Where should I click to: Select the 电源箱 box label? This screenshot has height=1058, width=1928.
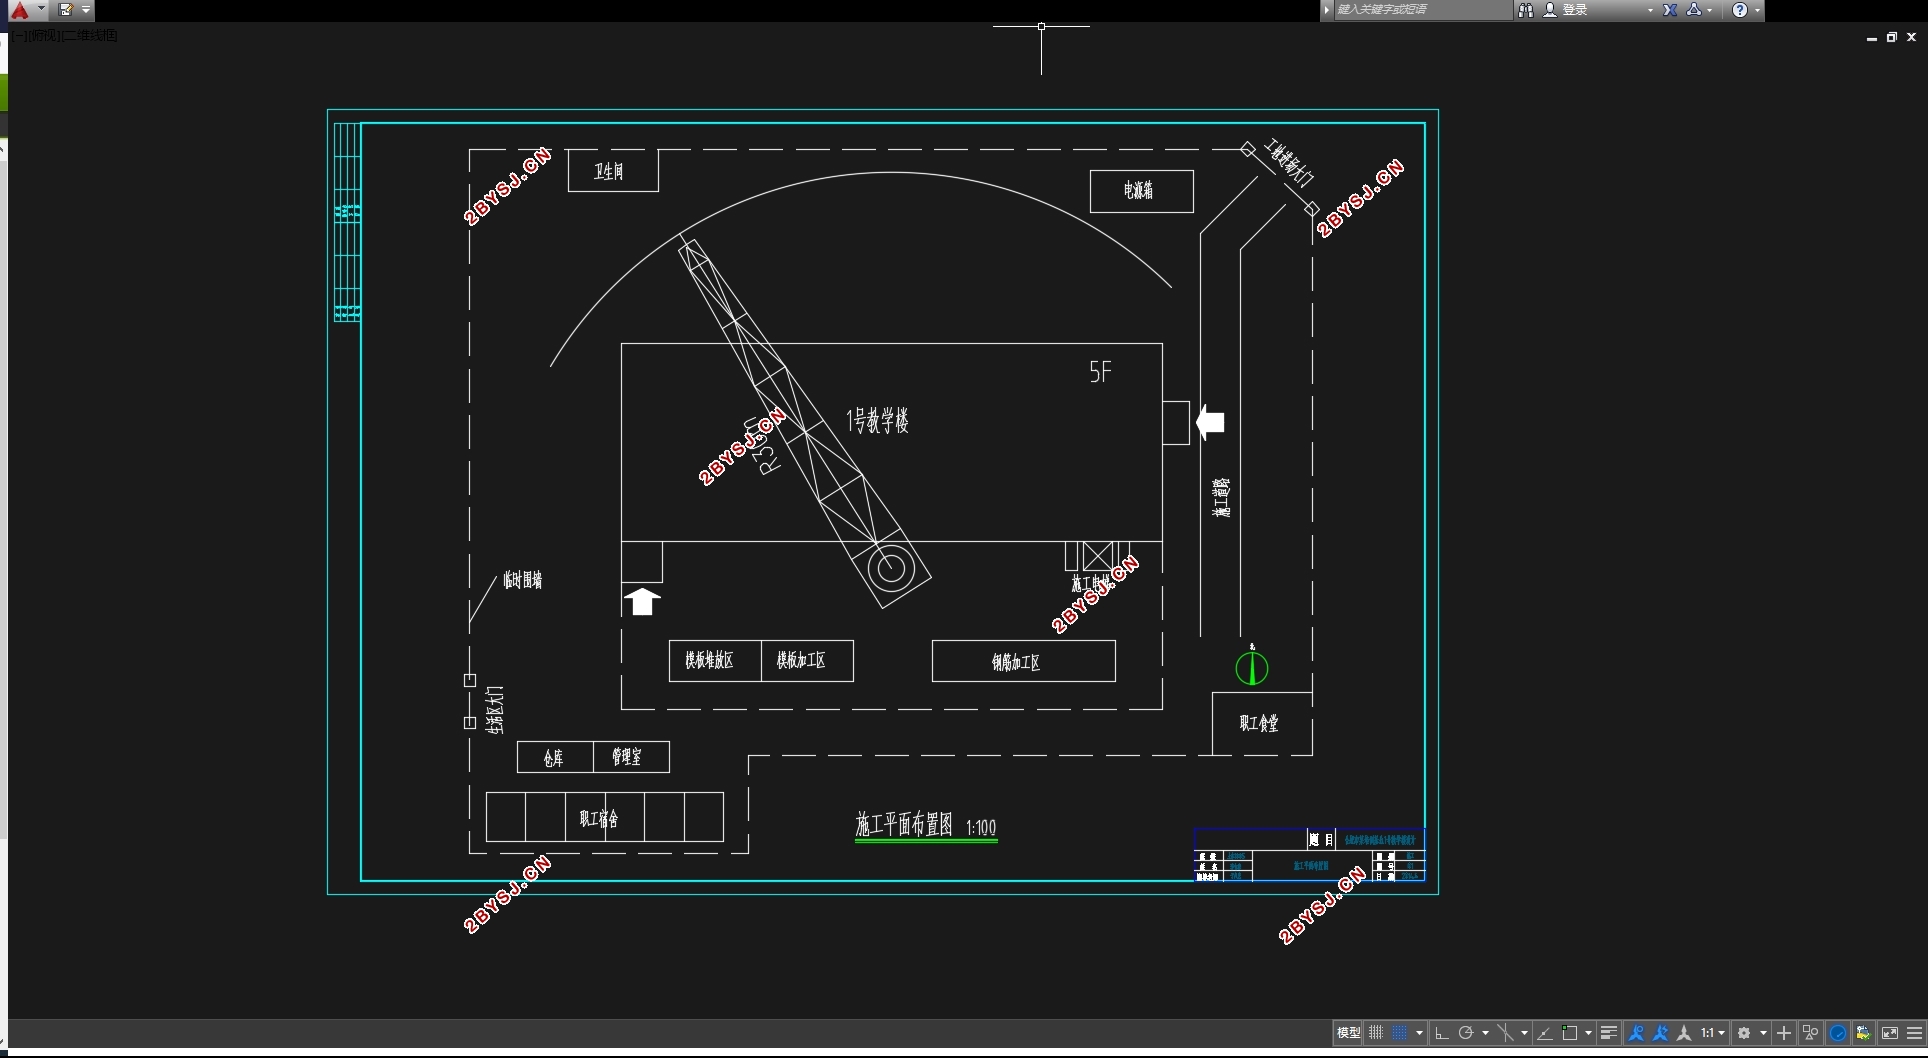pos(1138,190)
